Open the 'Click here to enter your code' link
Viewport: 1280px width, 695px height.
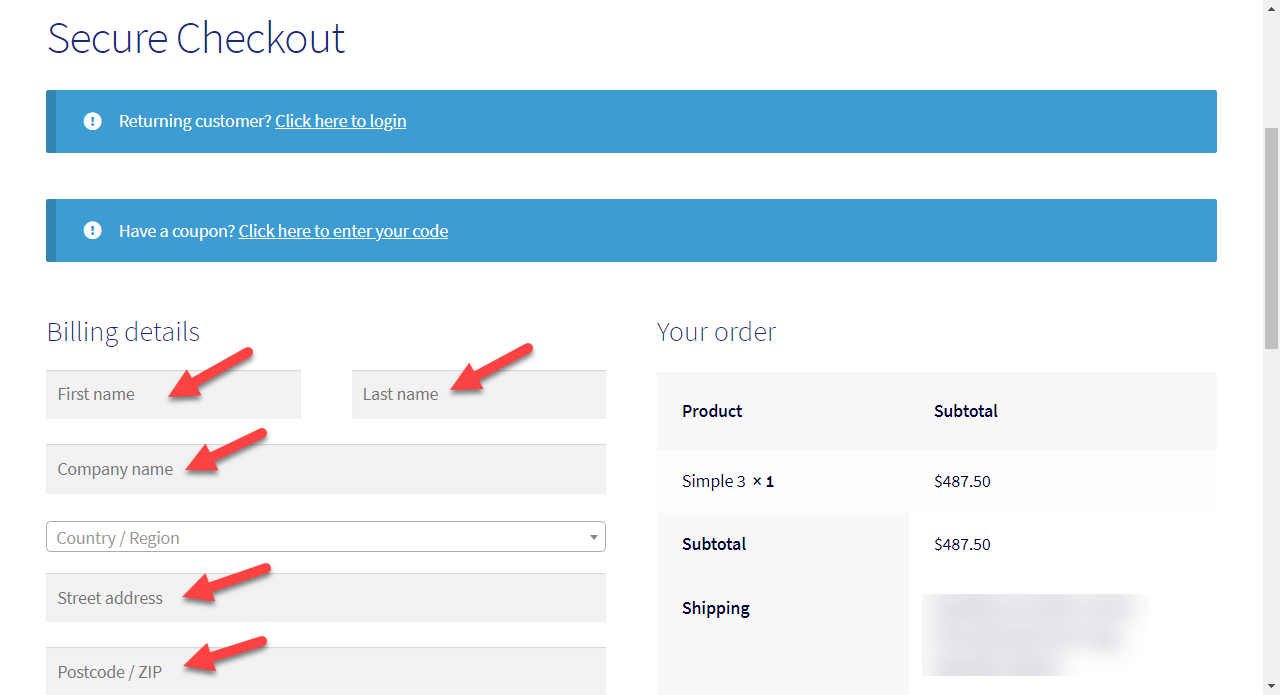(343, 231)
